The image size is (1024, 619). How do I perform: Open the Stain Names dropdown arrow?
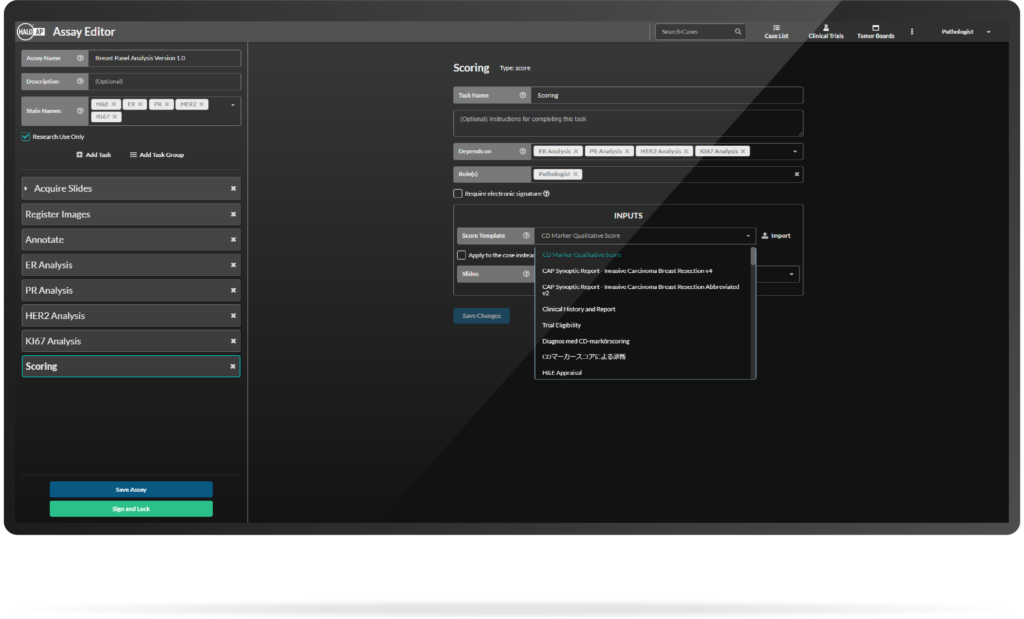pos(233,104)
